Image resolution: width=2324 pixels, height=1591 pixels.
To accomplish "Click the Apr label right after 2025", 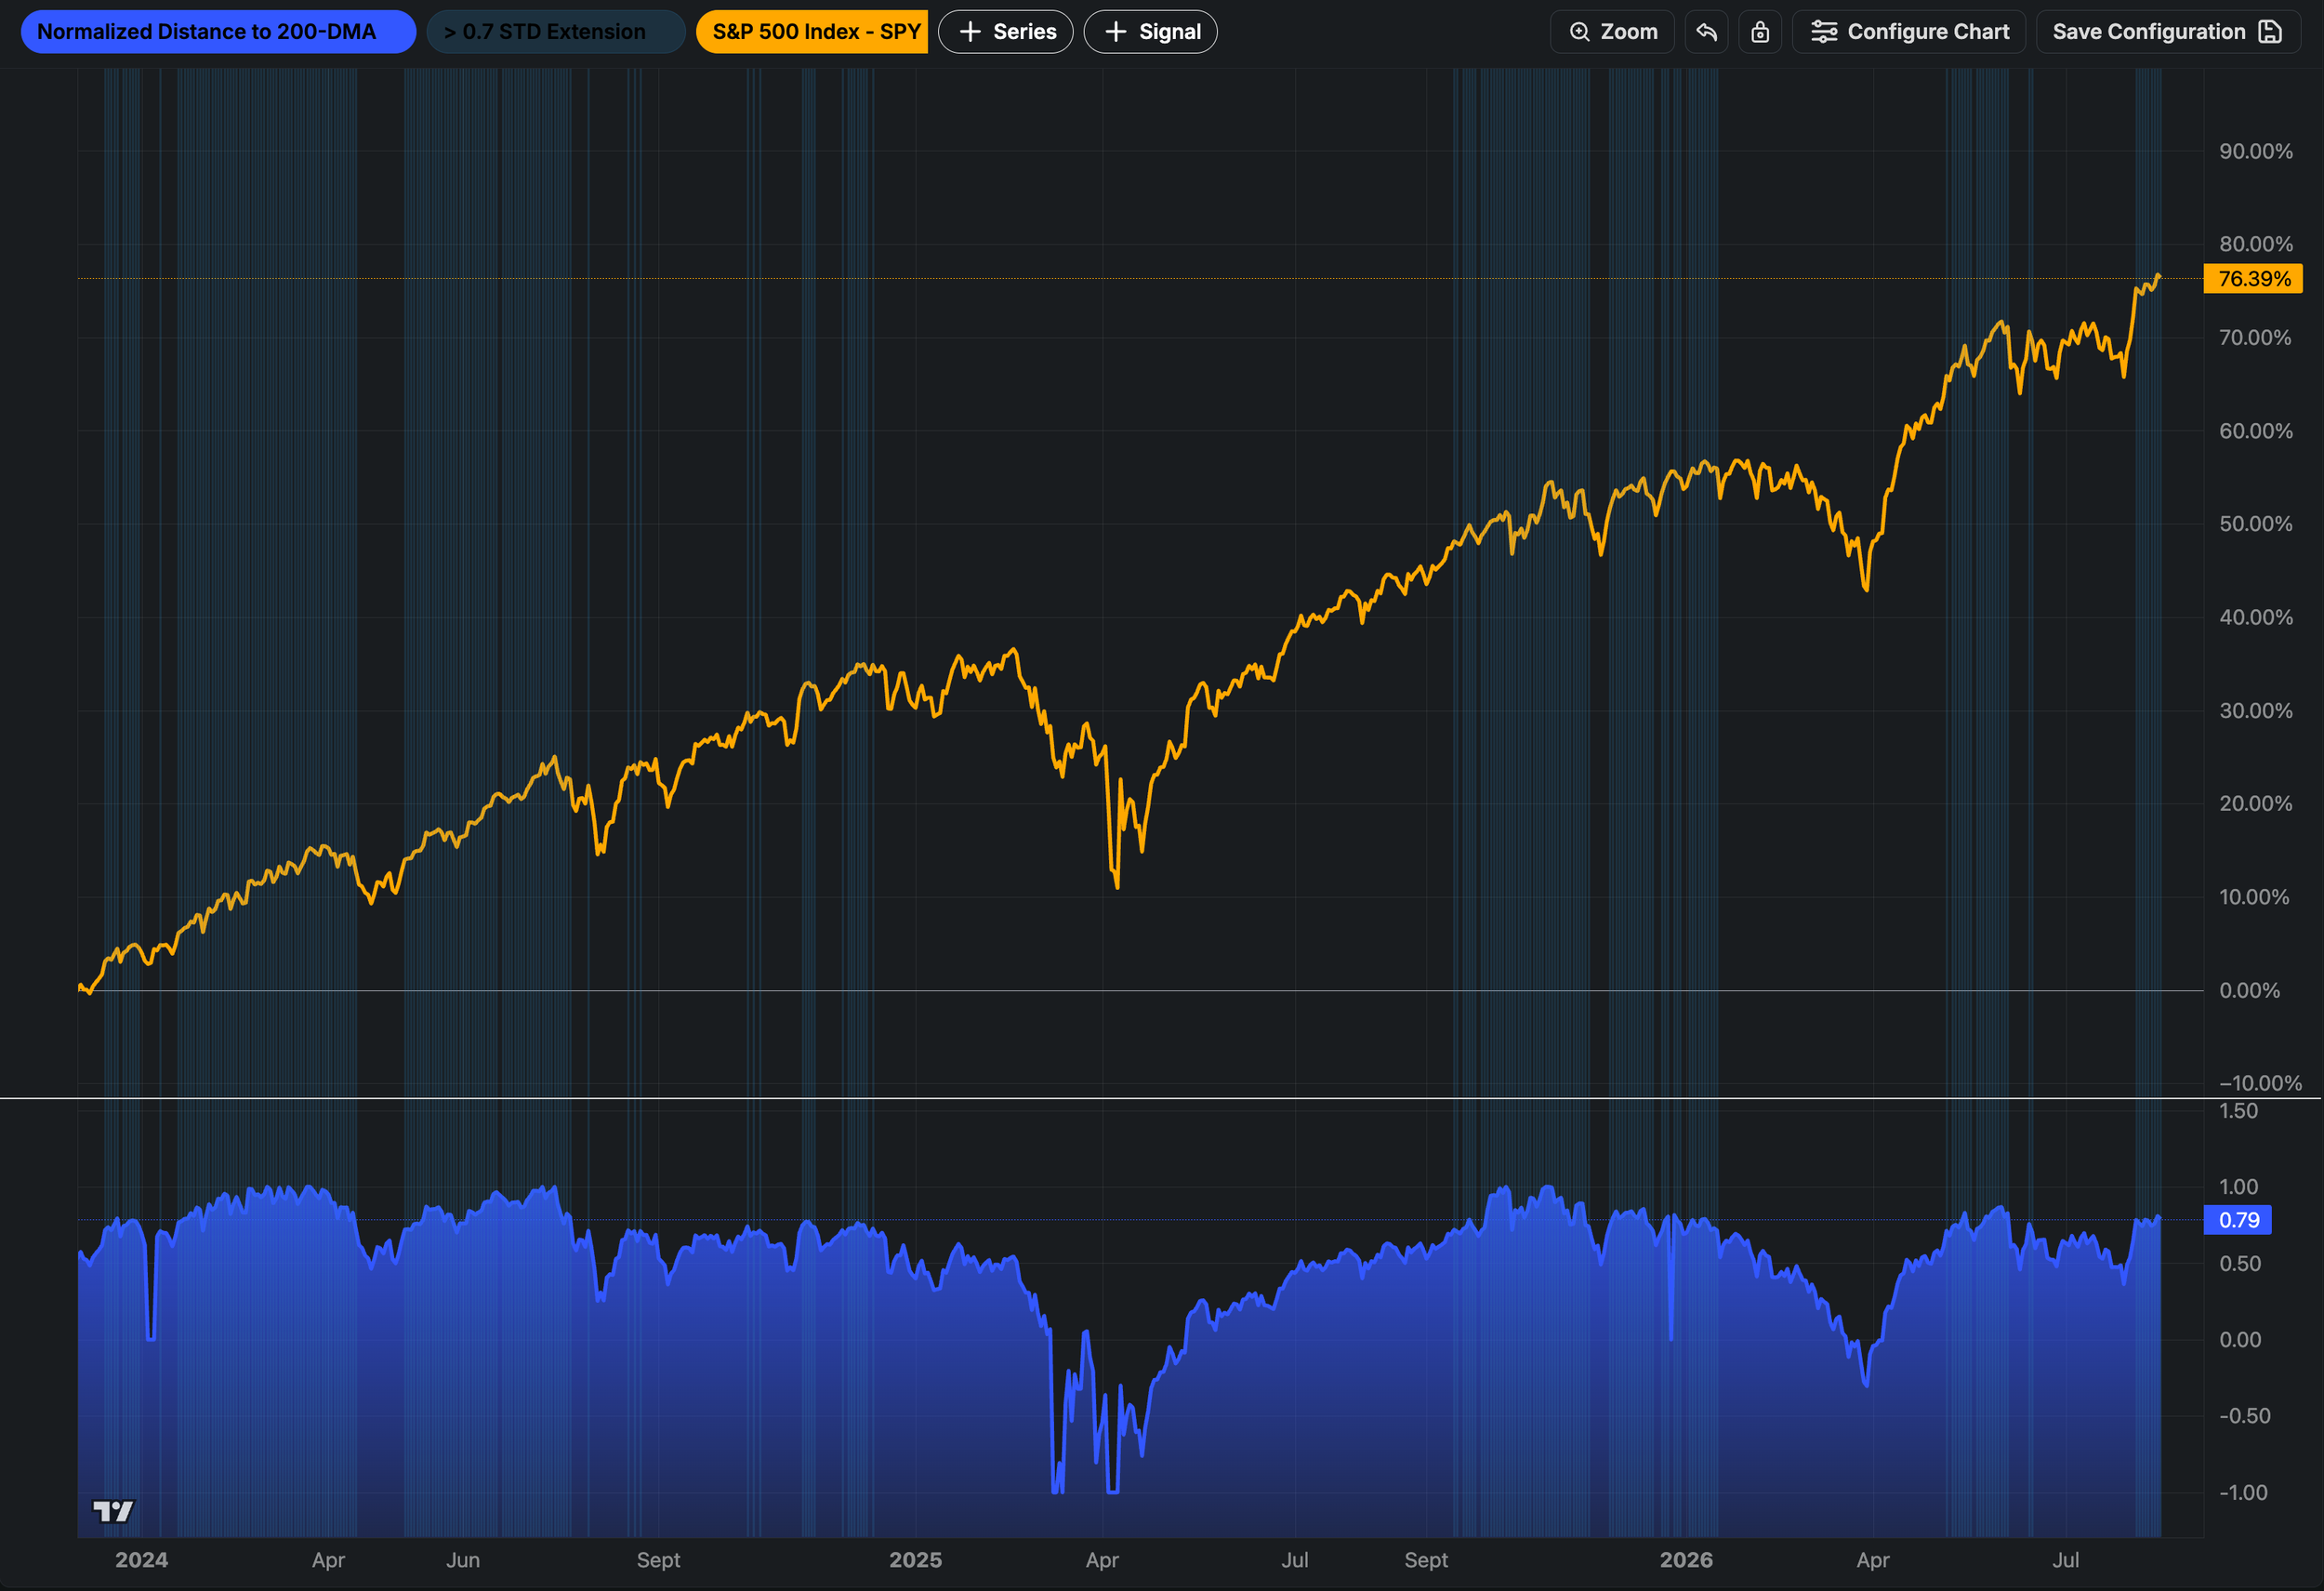I will [x=1102, y=1560].
